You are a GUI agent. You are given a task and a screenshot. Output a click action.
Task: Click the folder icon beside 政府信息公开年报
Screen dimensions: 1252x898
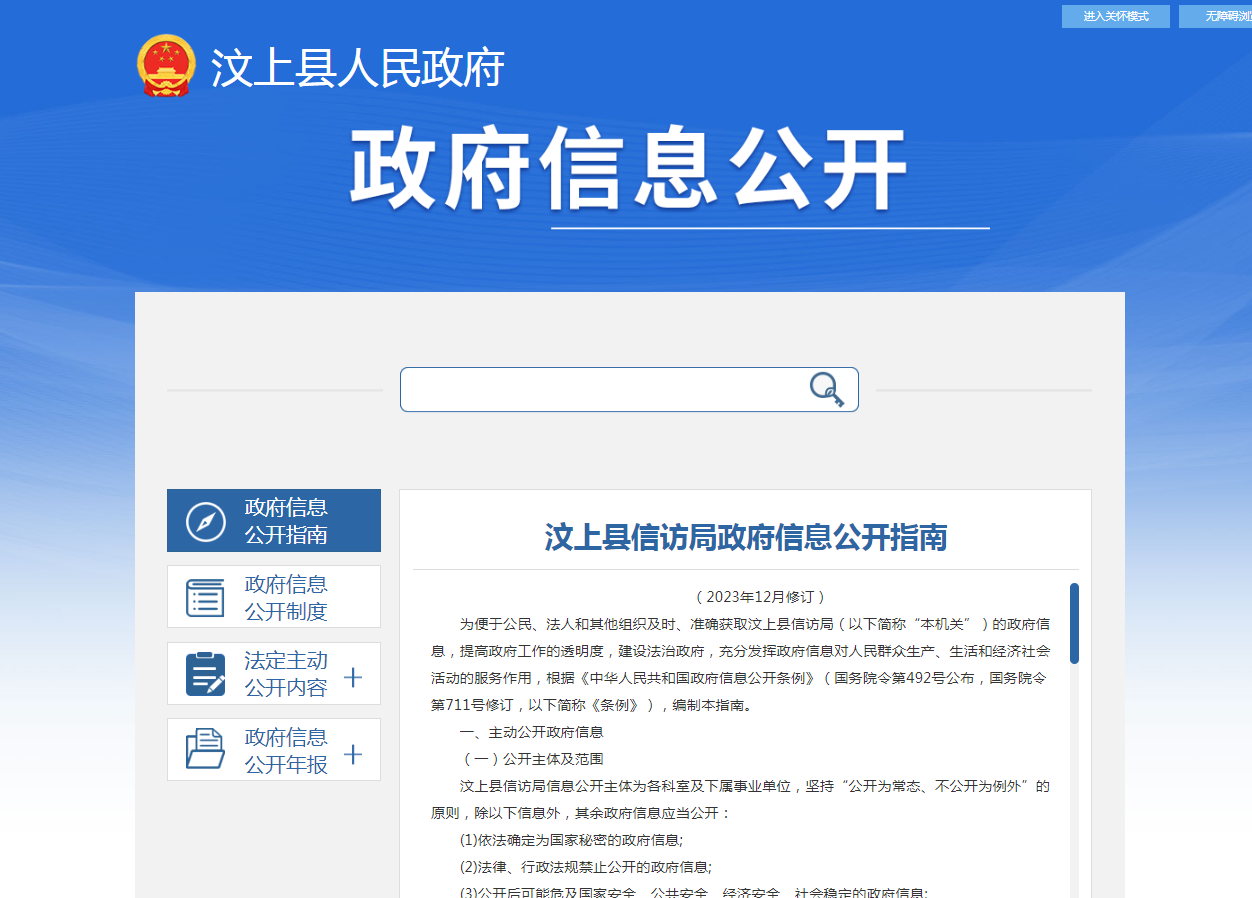coord(206,750)
